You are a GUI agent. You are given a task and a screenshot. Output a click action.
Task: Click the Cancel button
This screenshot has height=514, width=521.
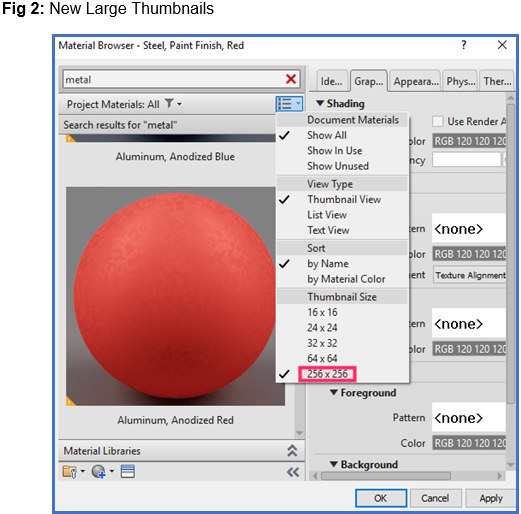[x=435, y=498]
